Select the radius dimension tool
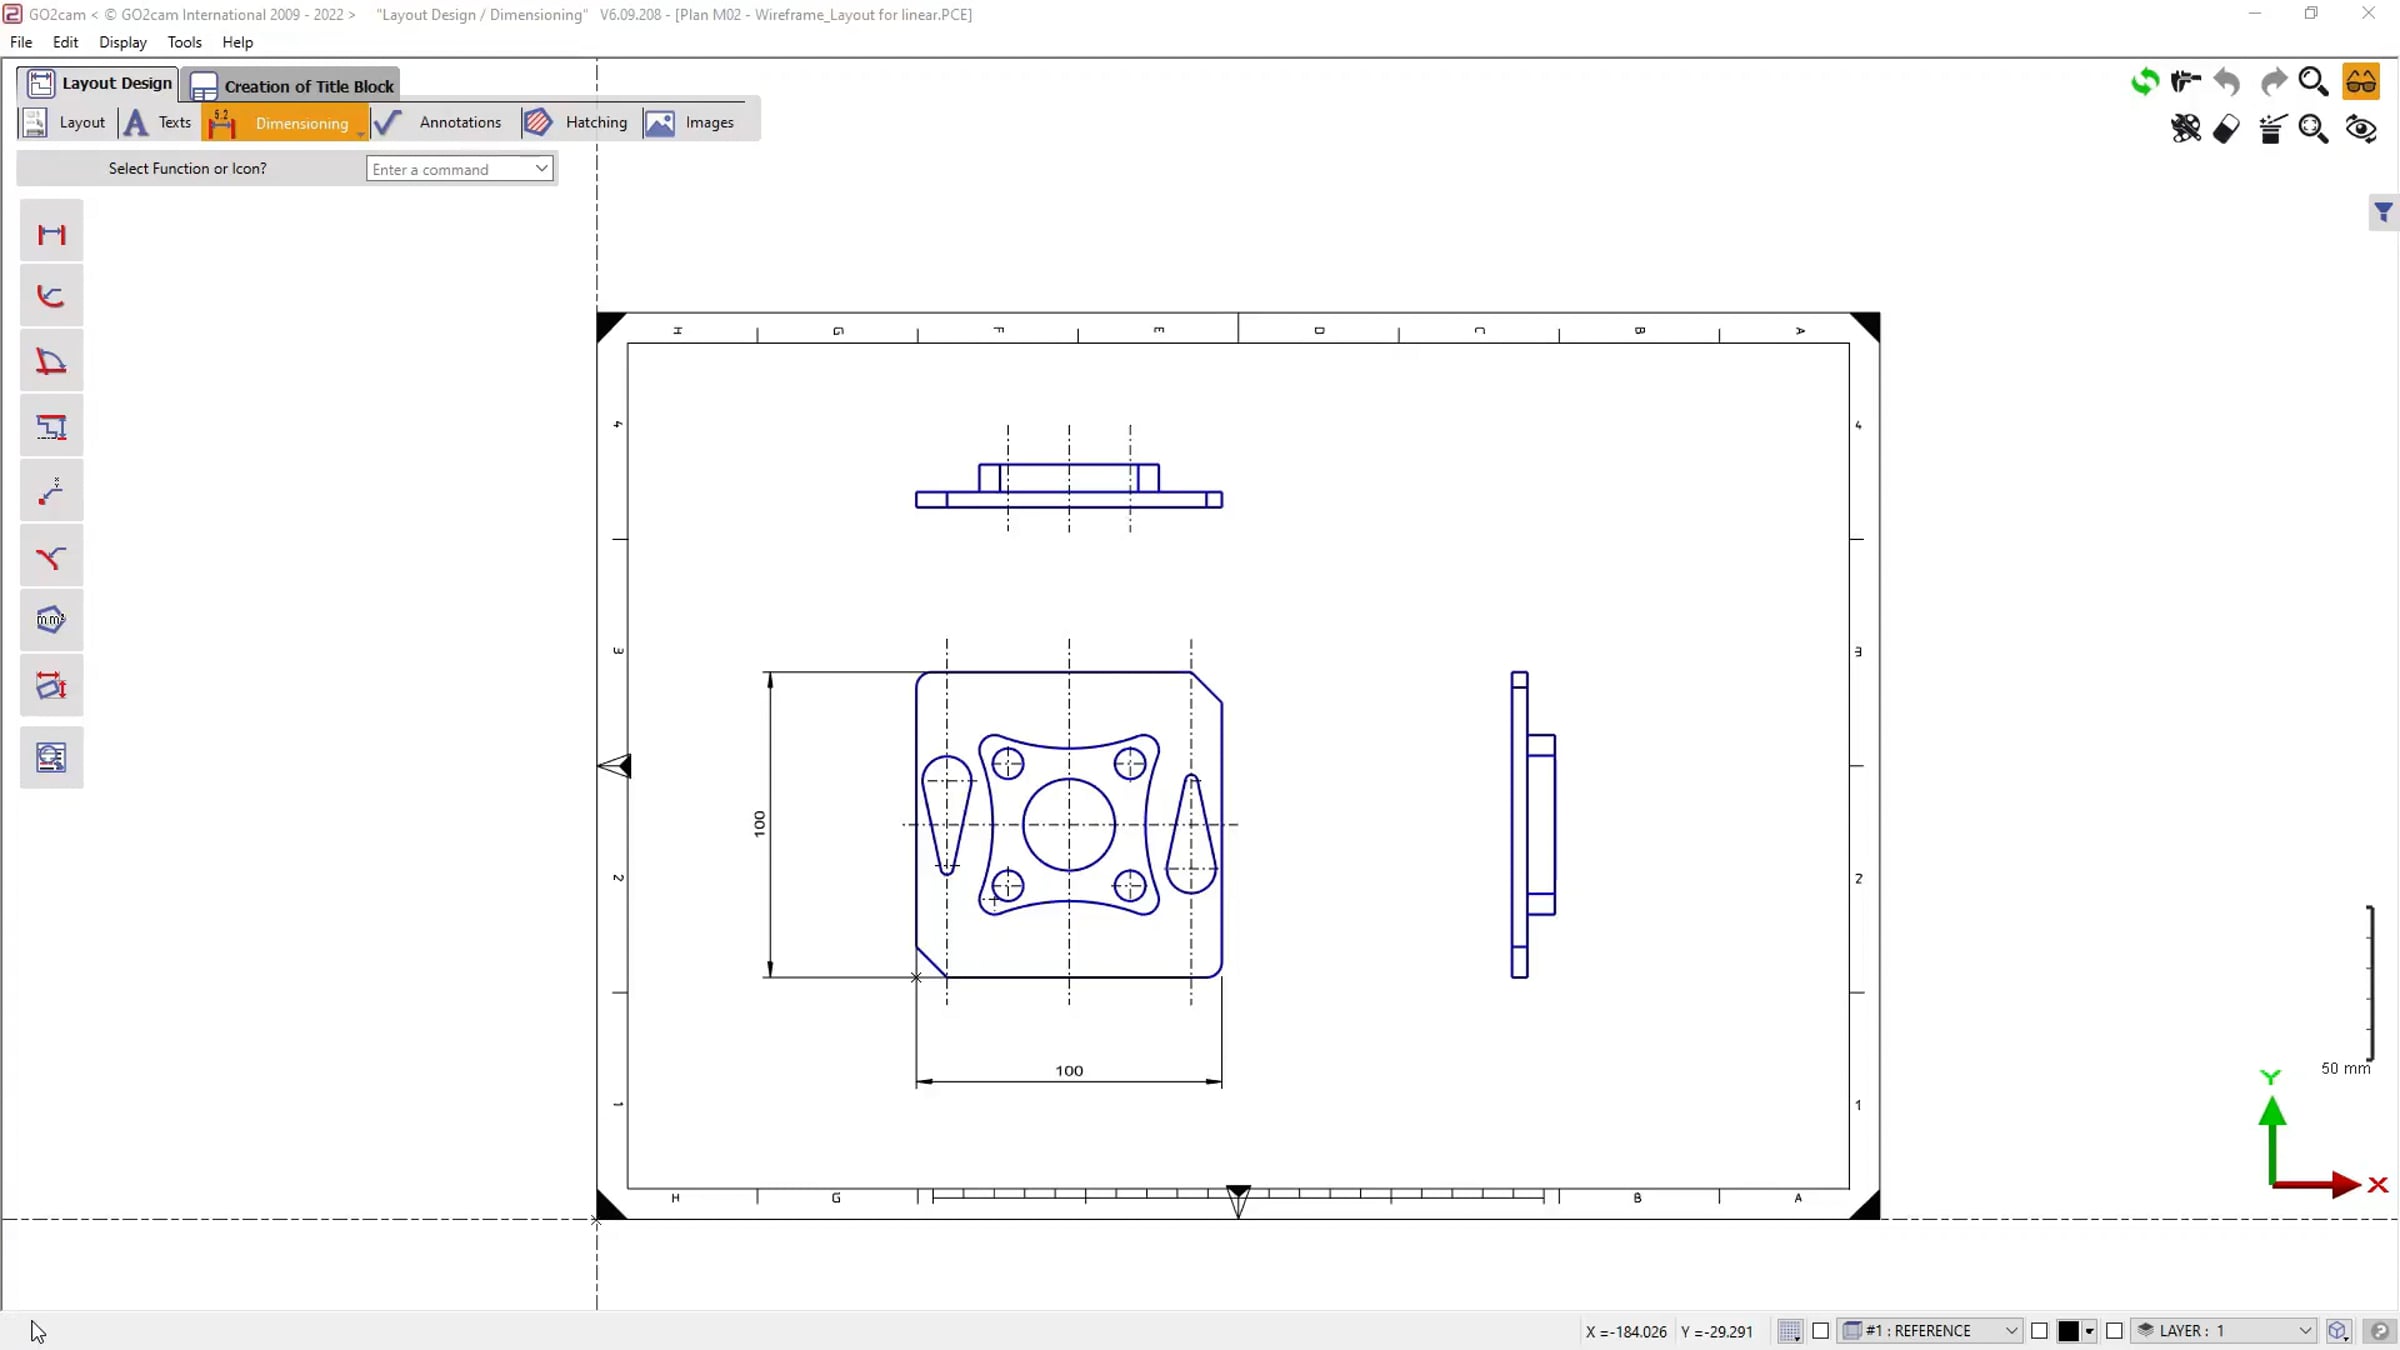This screenshot has width=2400, height=1350. point(51,297)
